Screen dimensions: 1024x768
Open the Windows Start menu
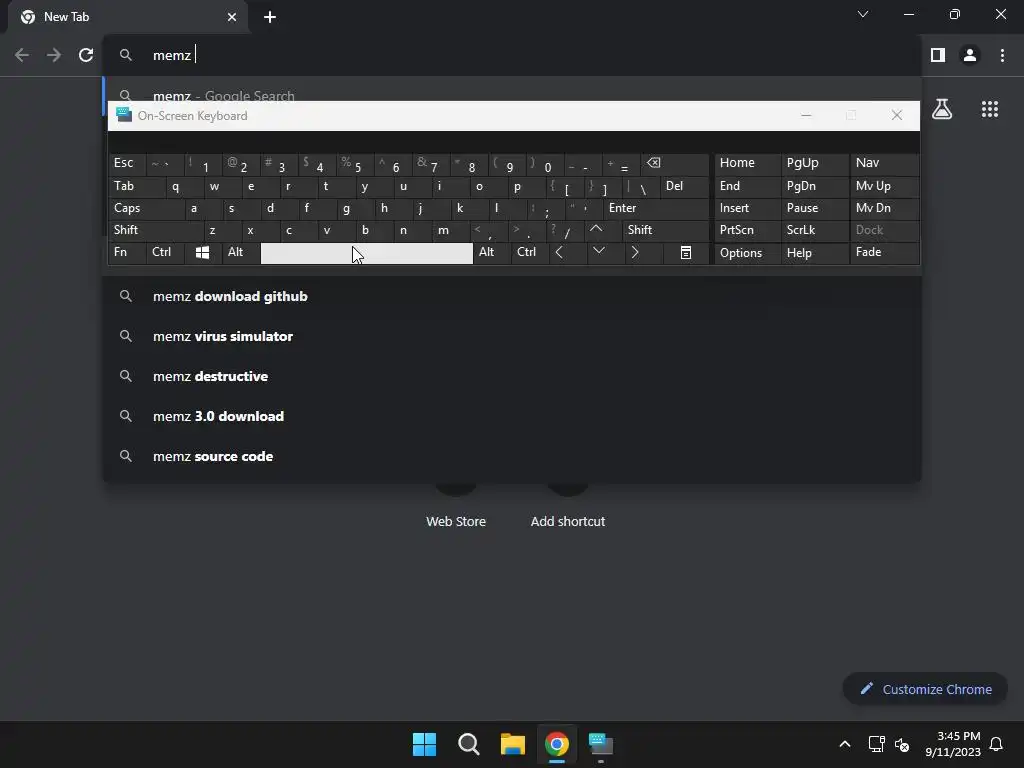pyautogui.click(x=424, y=744)
